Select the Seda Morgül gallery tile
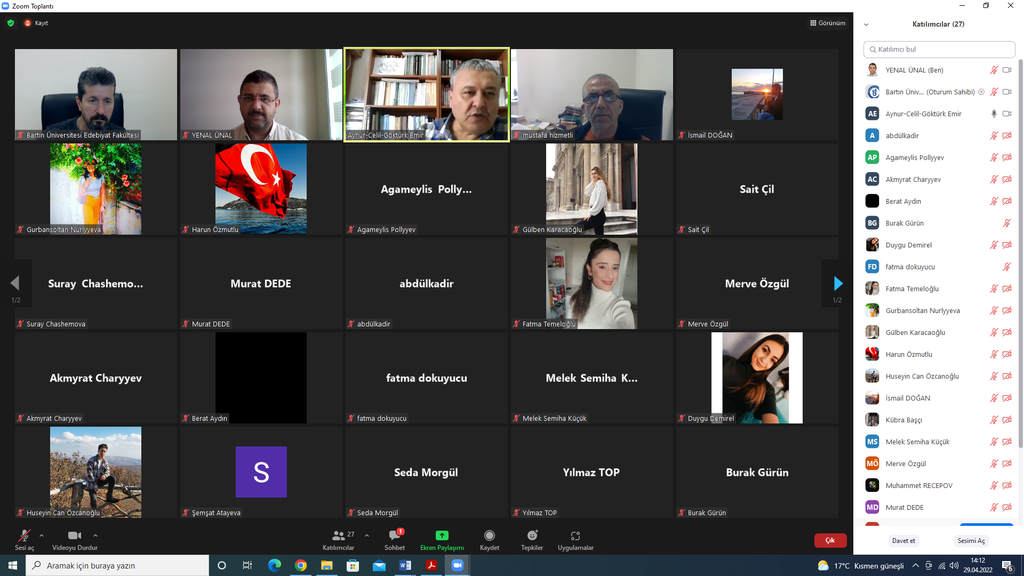 click(x=426, y=472)
